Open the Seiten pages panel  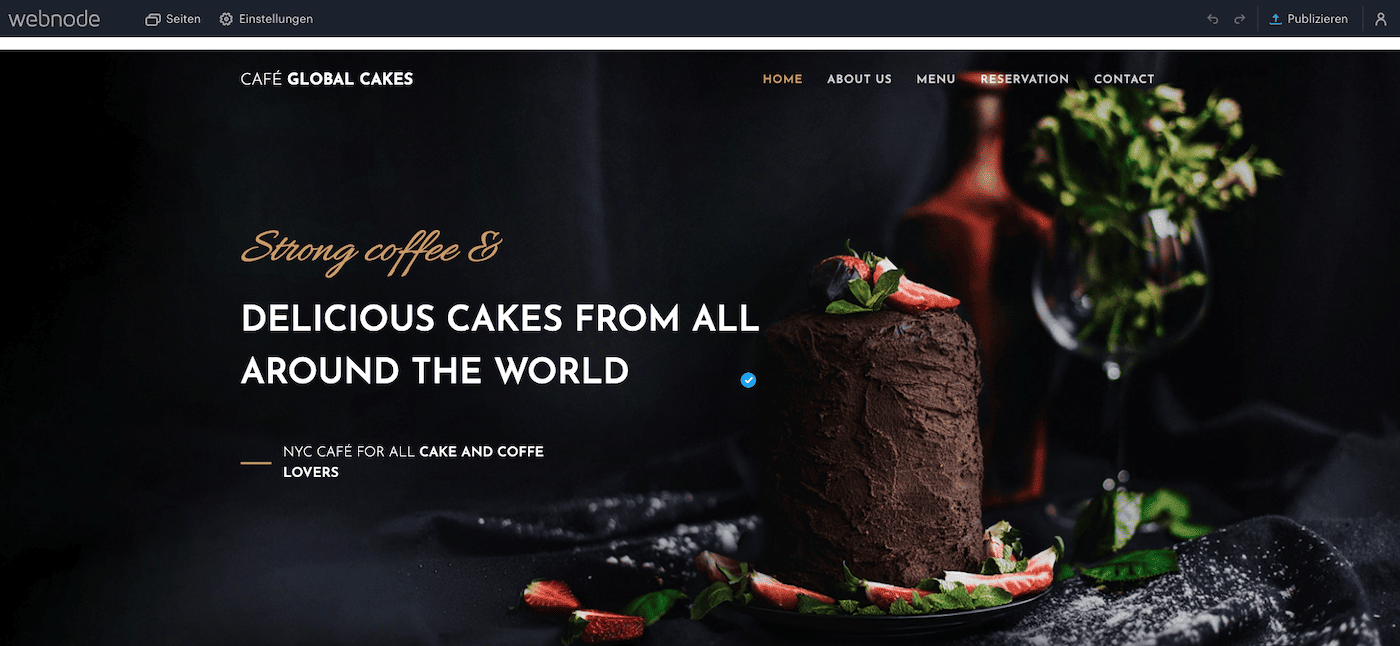(x=173, y=19)
